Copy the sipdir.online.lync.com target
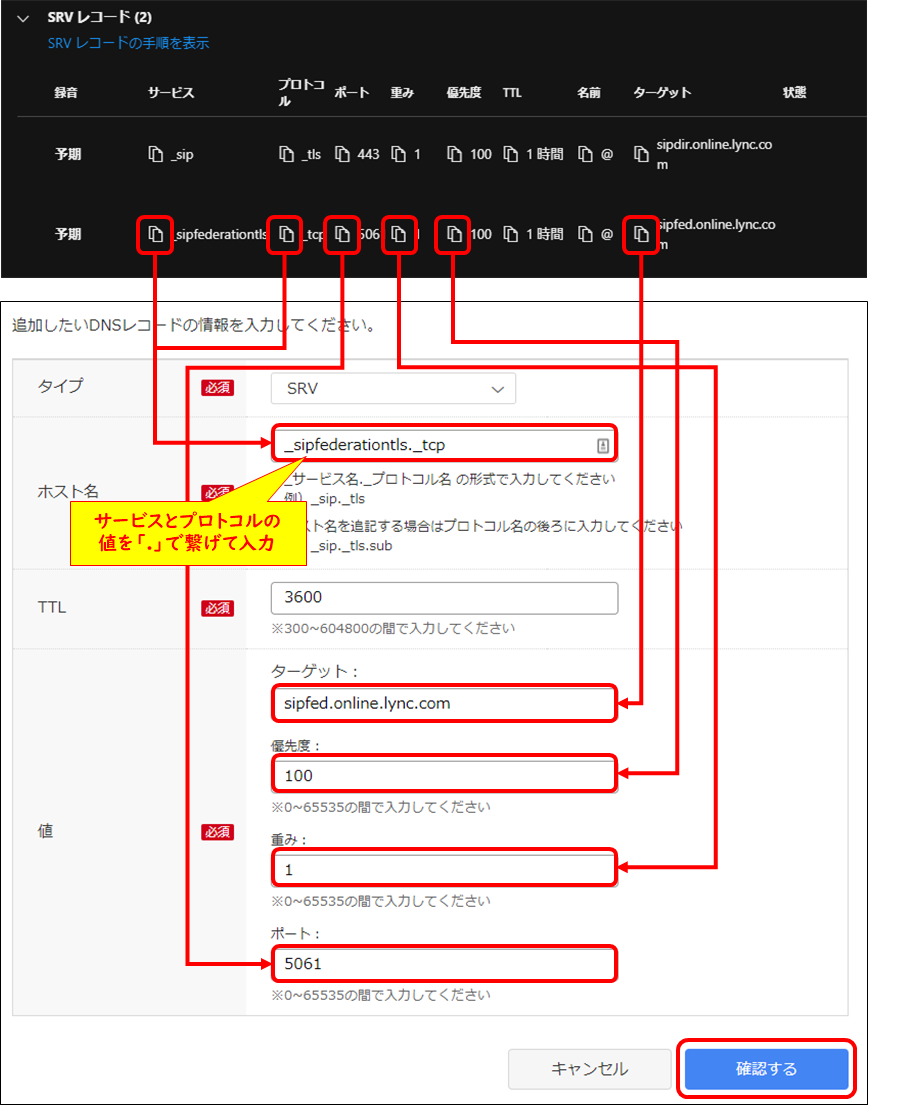This screenshot has height=1105, width=904. tap(642, 153)
